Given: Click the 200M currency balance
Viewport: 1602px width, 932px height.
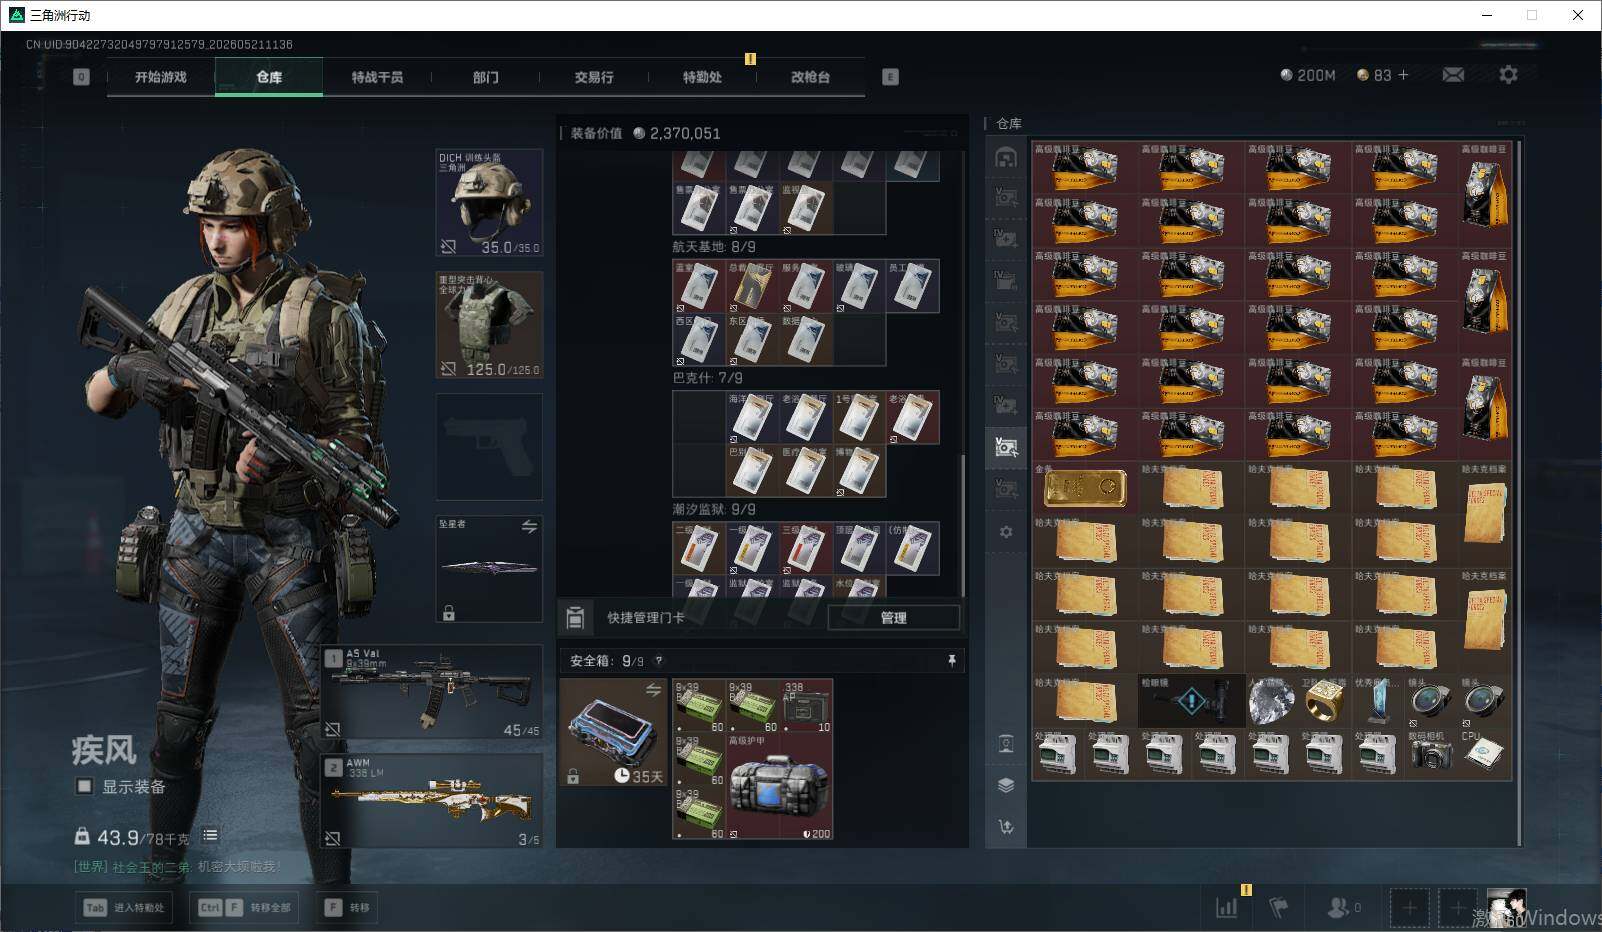Looking at the screenshot, I should coord(1308,75).
